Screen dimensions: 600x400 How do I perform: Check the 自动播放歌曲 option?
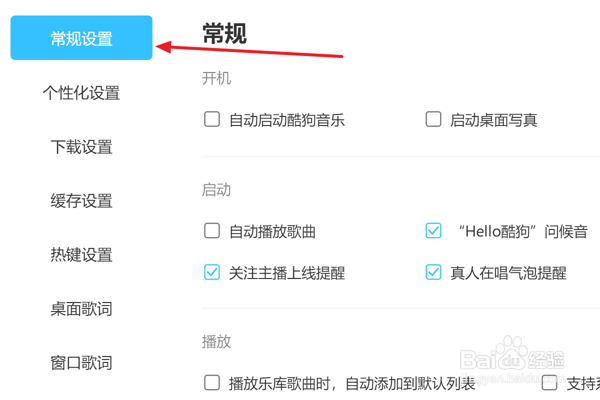(212, 231)
